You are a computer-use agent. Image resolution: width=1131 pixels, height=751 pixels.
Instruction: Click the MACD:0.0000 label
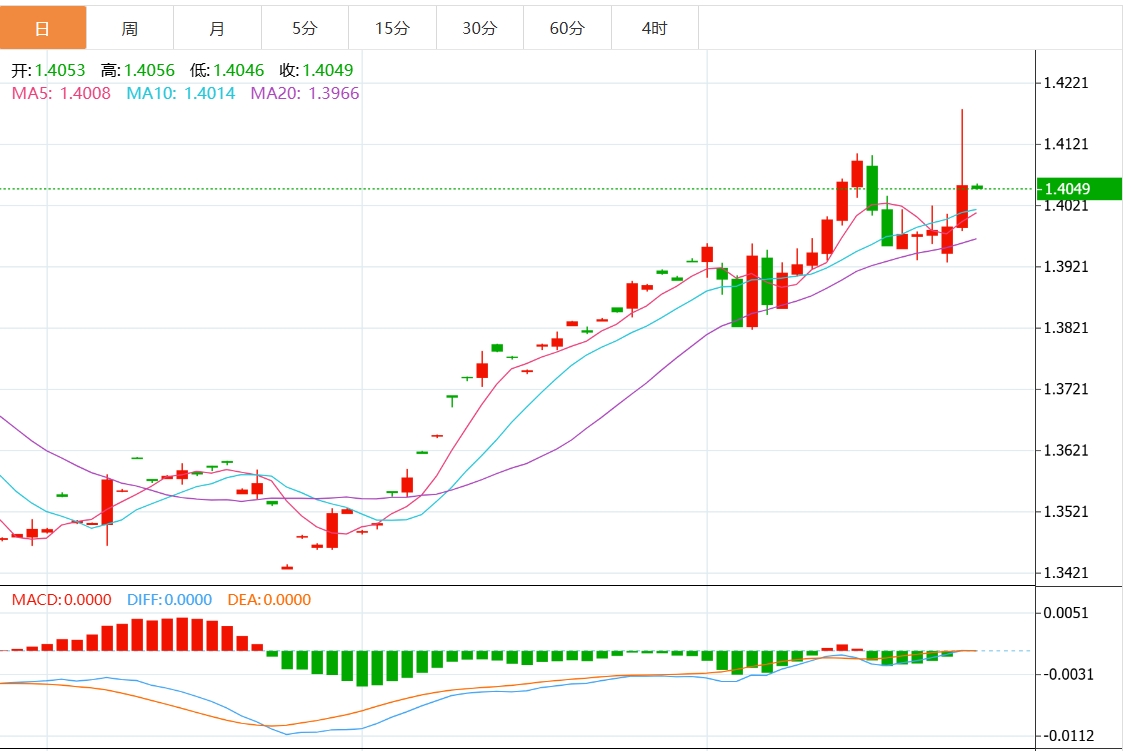(x=61, y=600)
